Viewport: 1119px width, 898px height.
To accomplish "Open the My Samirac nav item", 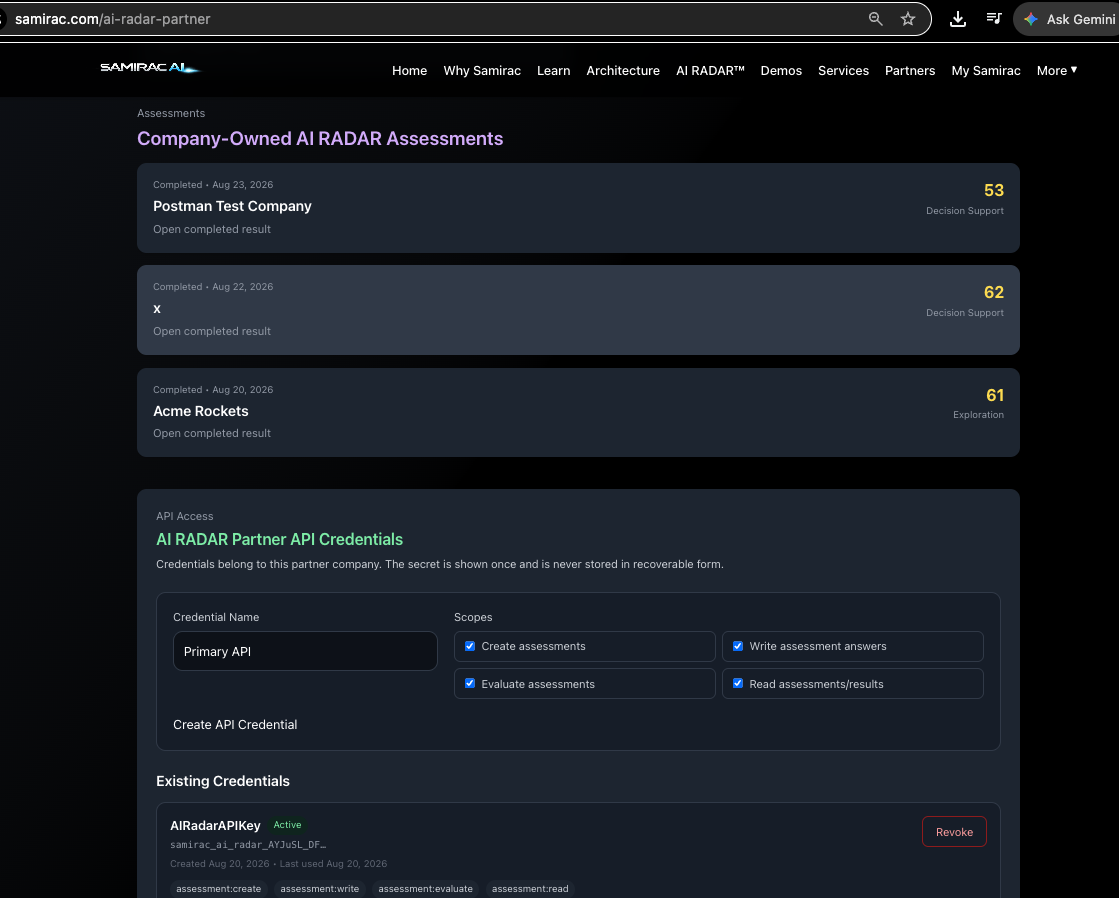I will click(x=986, y=71).
